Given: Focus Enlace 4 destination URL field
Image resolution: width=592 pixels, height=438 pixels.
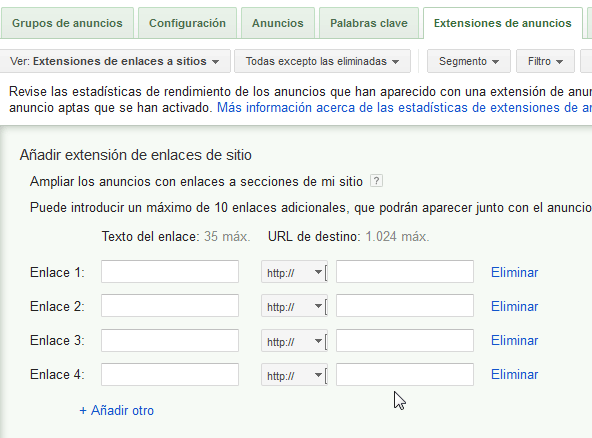Looking at the screenshot, I should pos(405,374).
